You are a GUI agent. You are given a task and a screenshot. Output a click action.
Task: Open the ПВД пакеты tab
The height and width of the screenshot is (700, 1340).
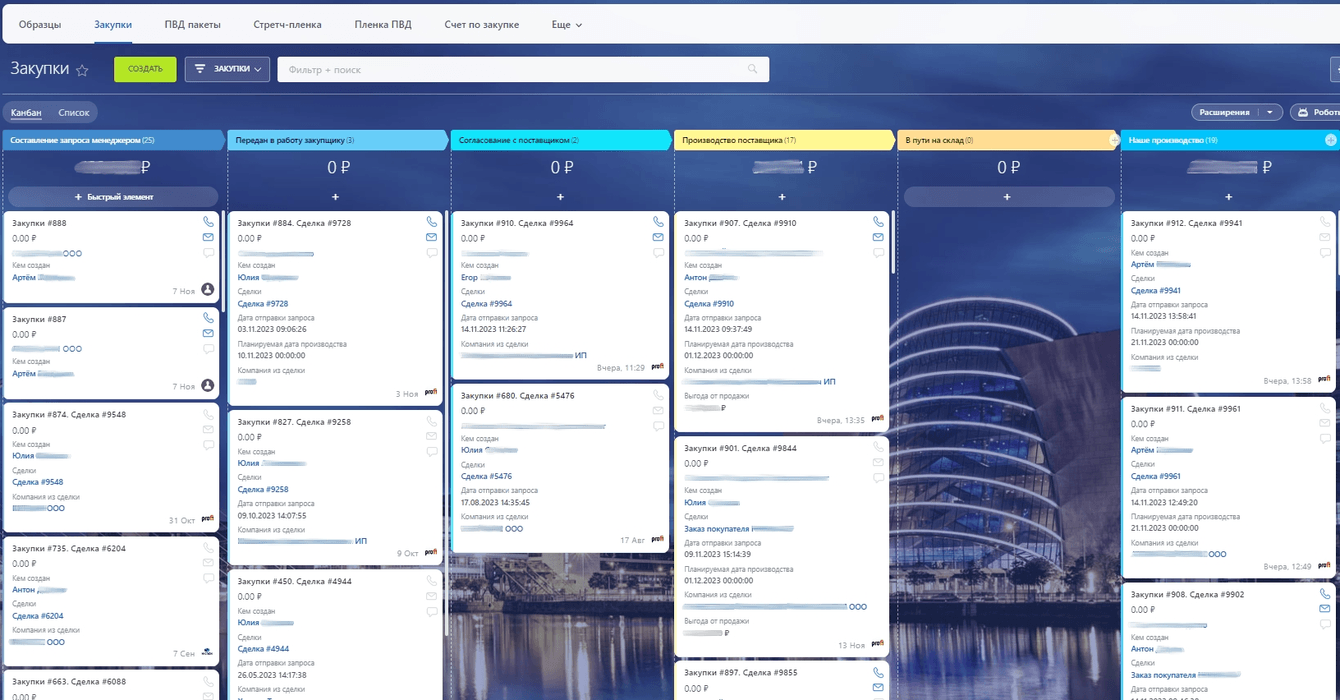tap(193, 24)
